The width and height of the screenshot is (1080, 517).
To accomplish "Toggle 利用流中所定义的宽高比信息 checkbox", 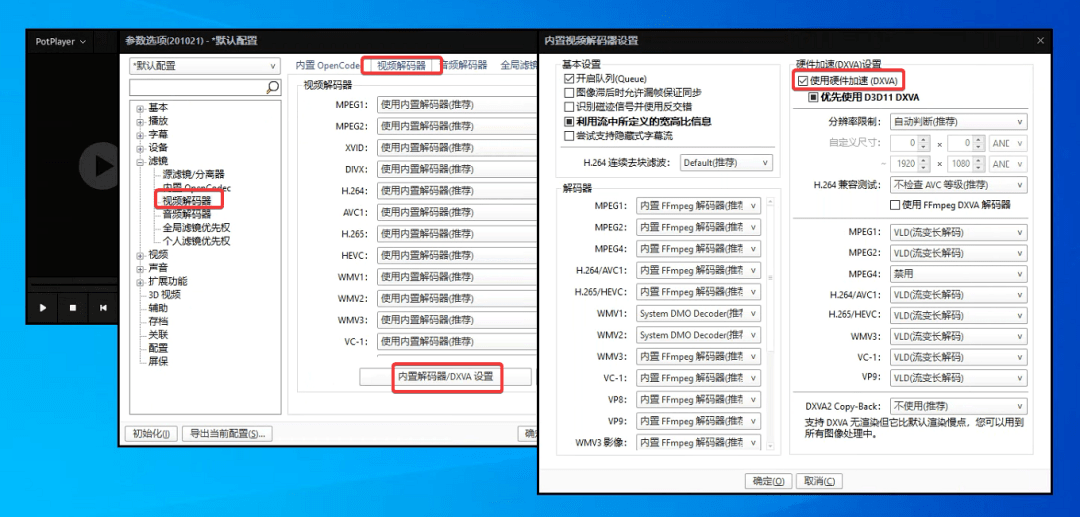I will click(x=569, y=121).
